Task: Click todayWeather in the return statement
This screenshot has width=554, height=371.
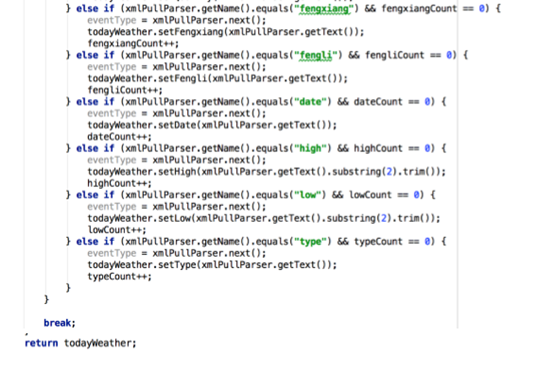Action: click(98, 343)
